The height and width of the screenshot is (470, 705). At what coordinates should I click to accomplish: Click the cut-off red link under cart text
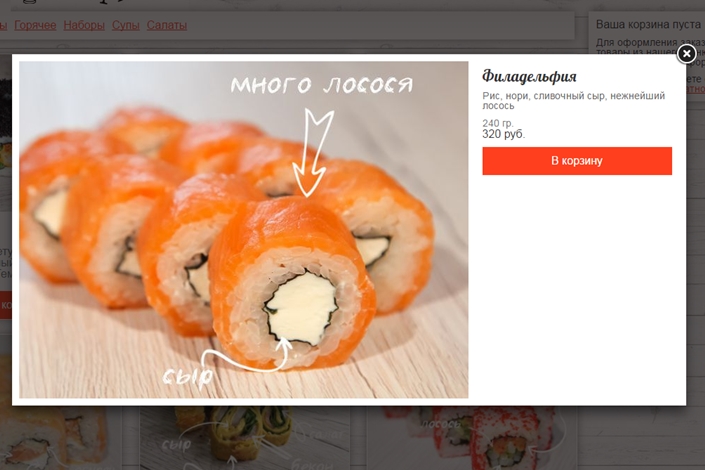(x=696, y=89)
